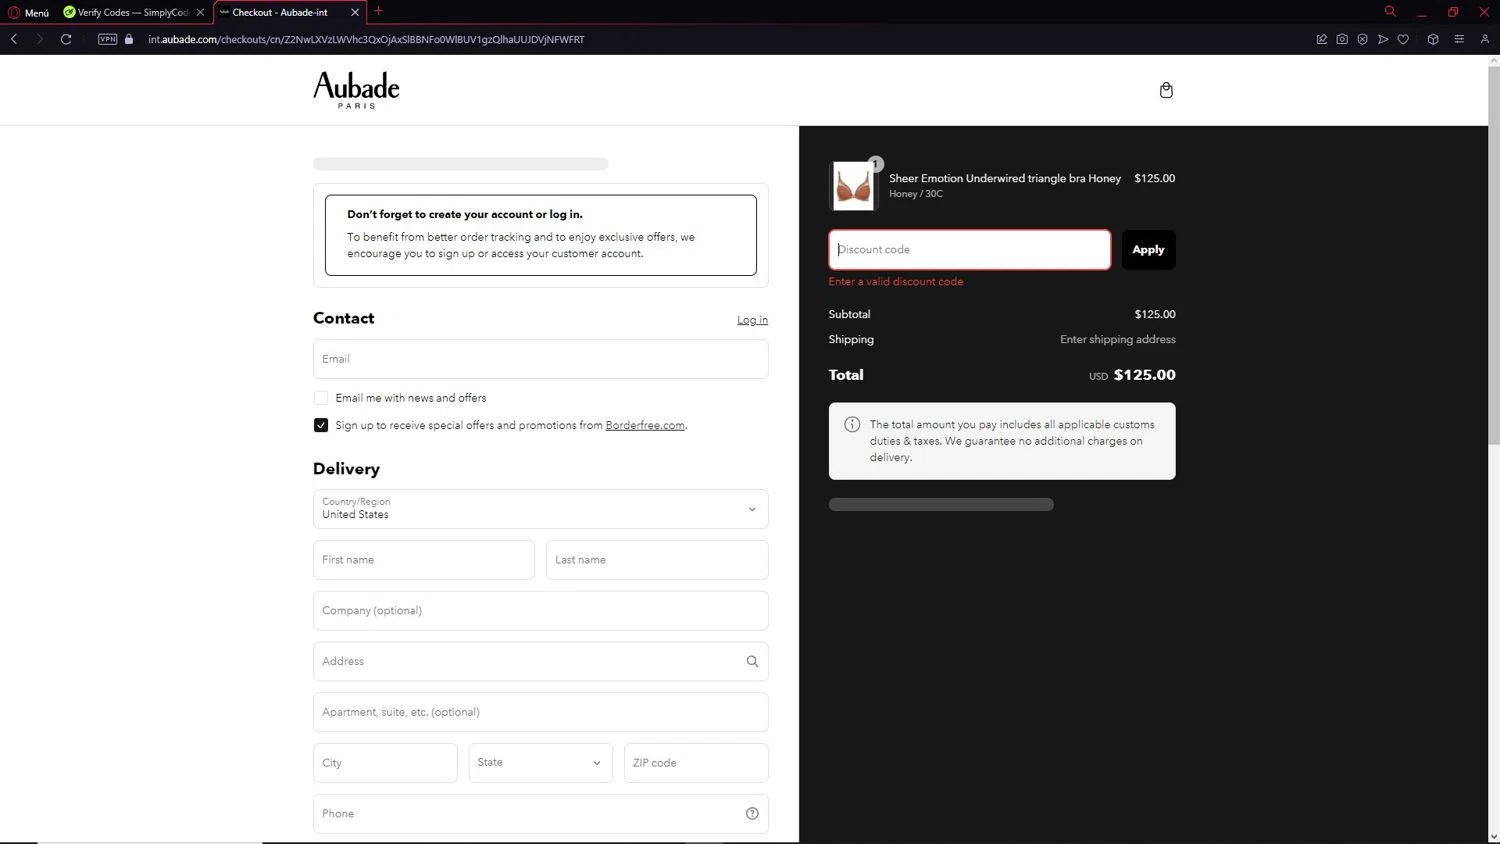Click the First name field
The width and height of the screenshot is (1500, 844).
(x=424, y=560)
